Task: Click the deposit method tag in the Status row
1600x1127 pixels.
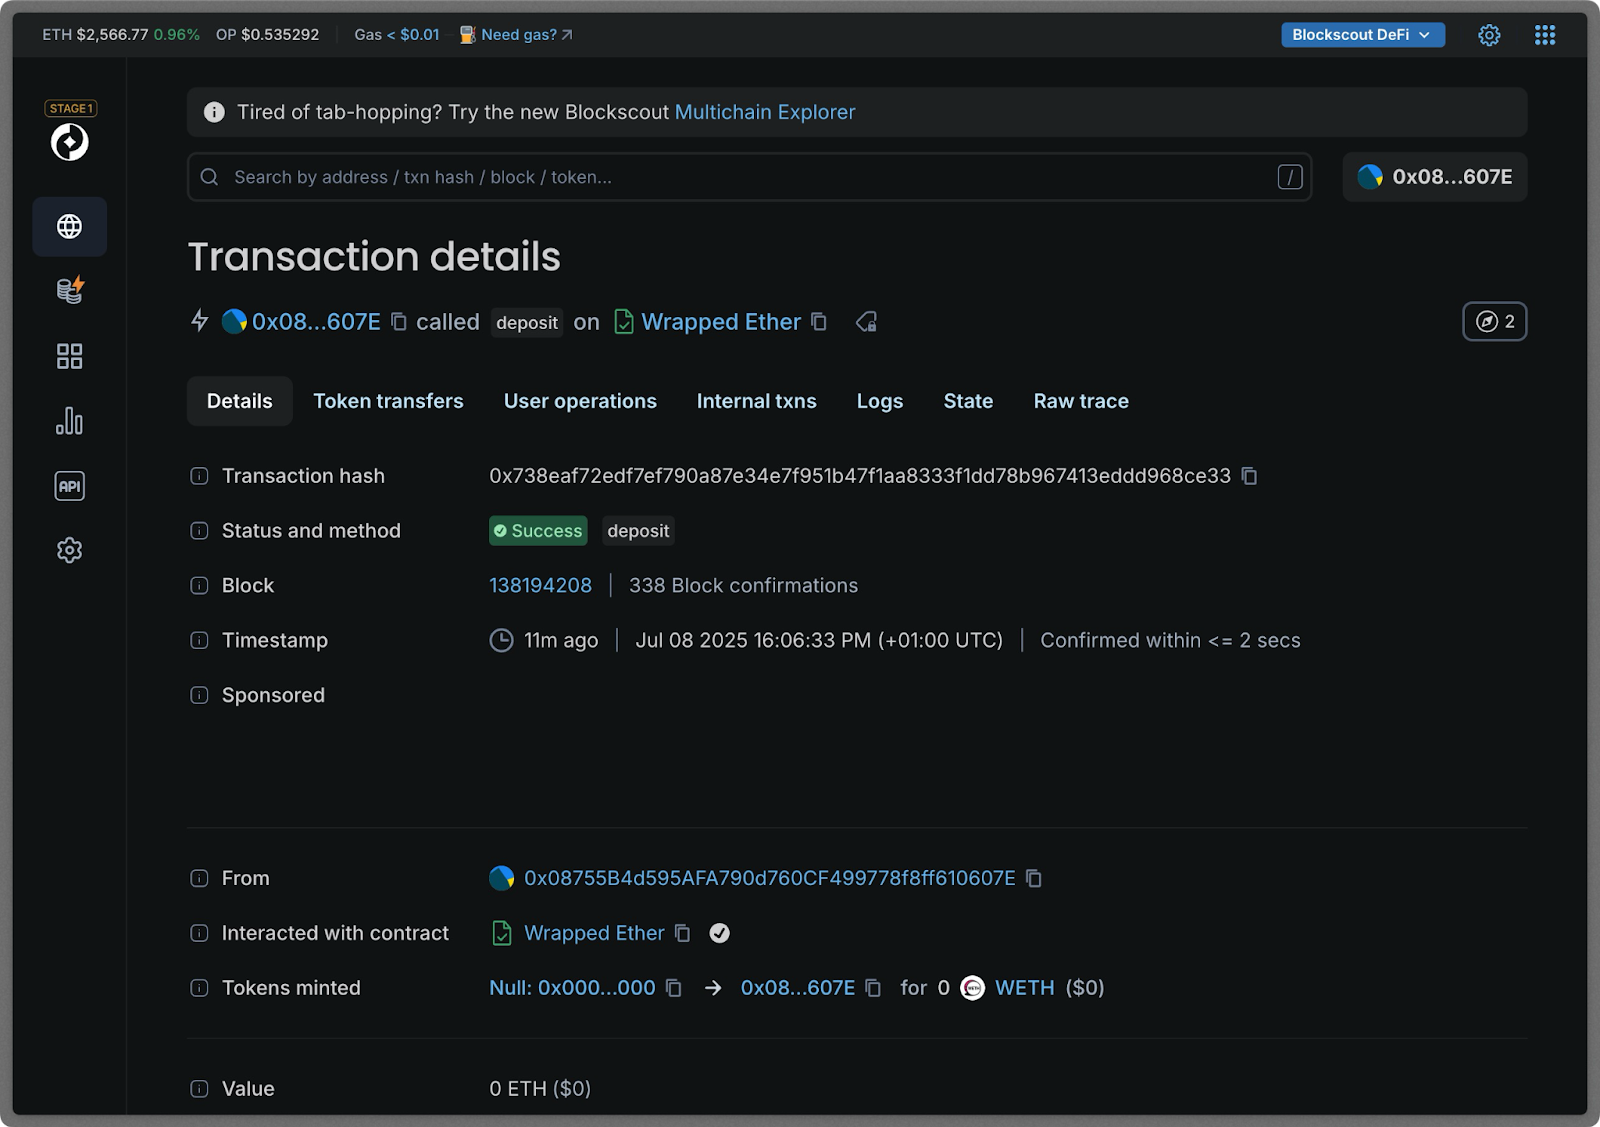Action: pyautogui.click(x=638, y=531)
